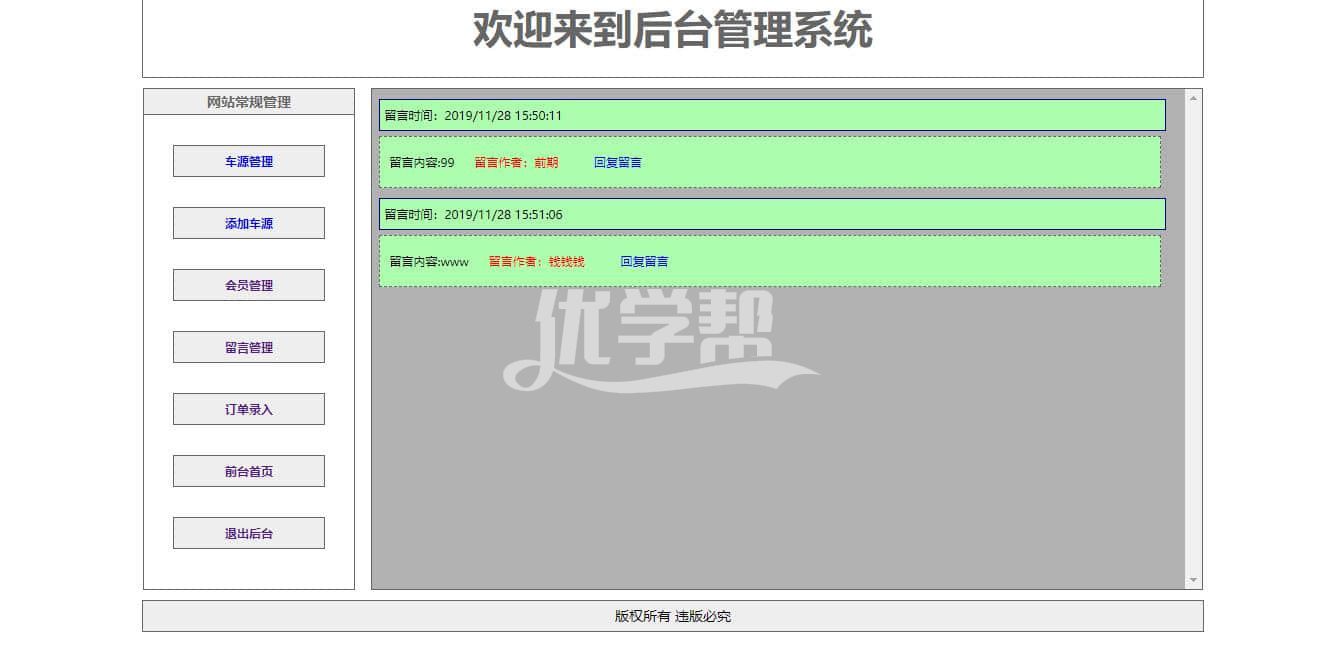The width and height of the screenshot is (1322, 670).
Task: Click the 网站常规管理 sidebar header
Action: 248,102
